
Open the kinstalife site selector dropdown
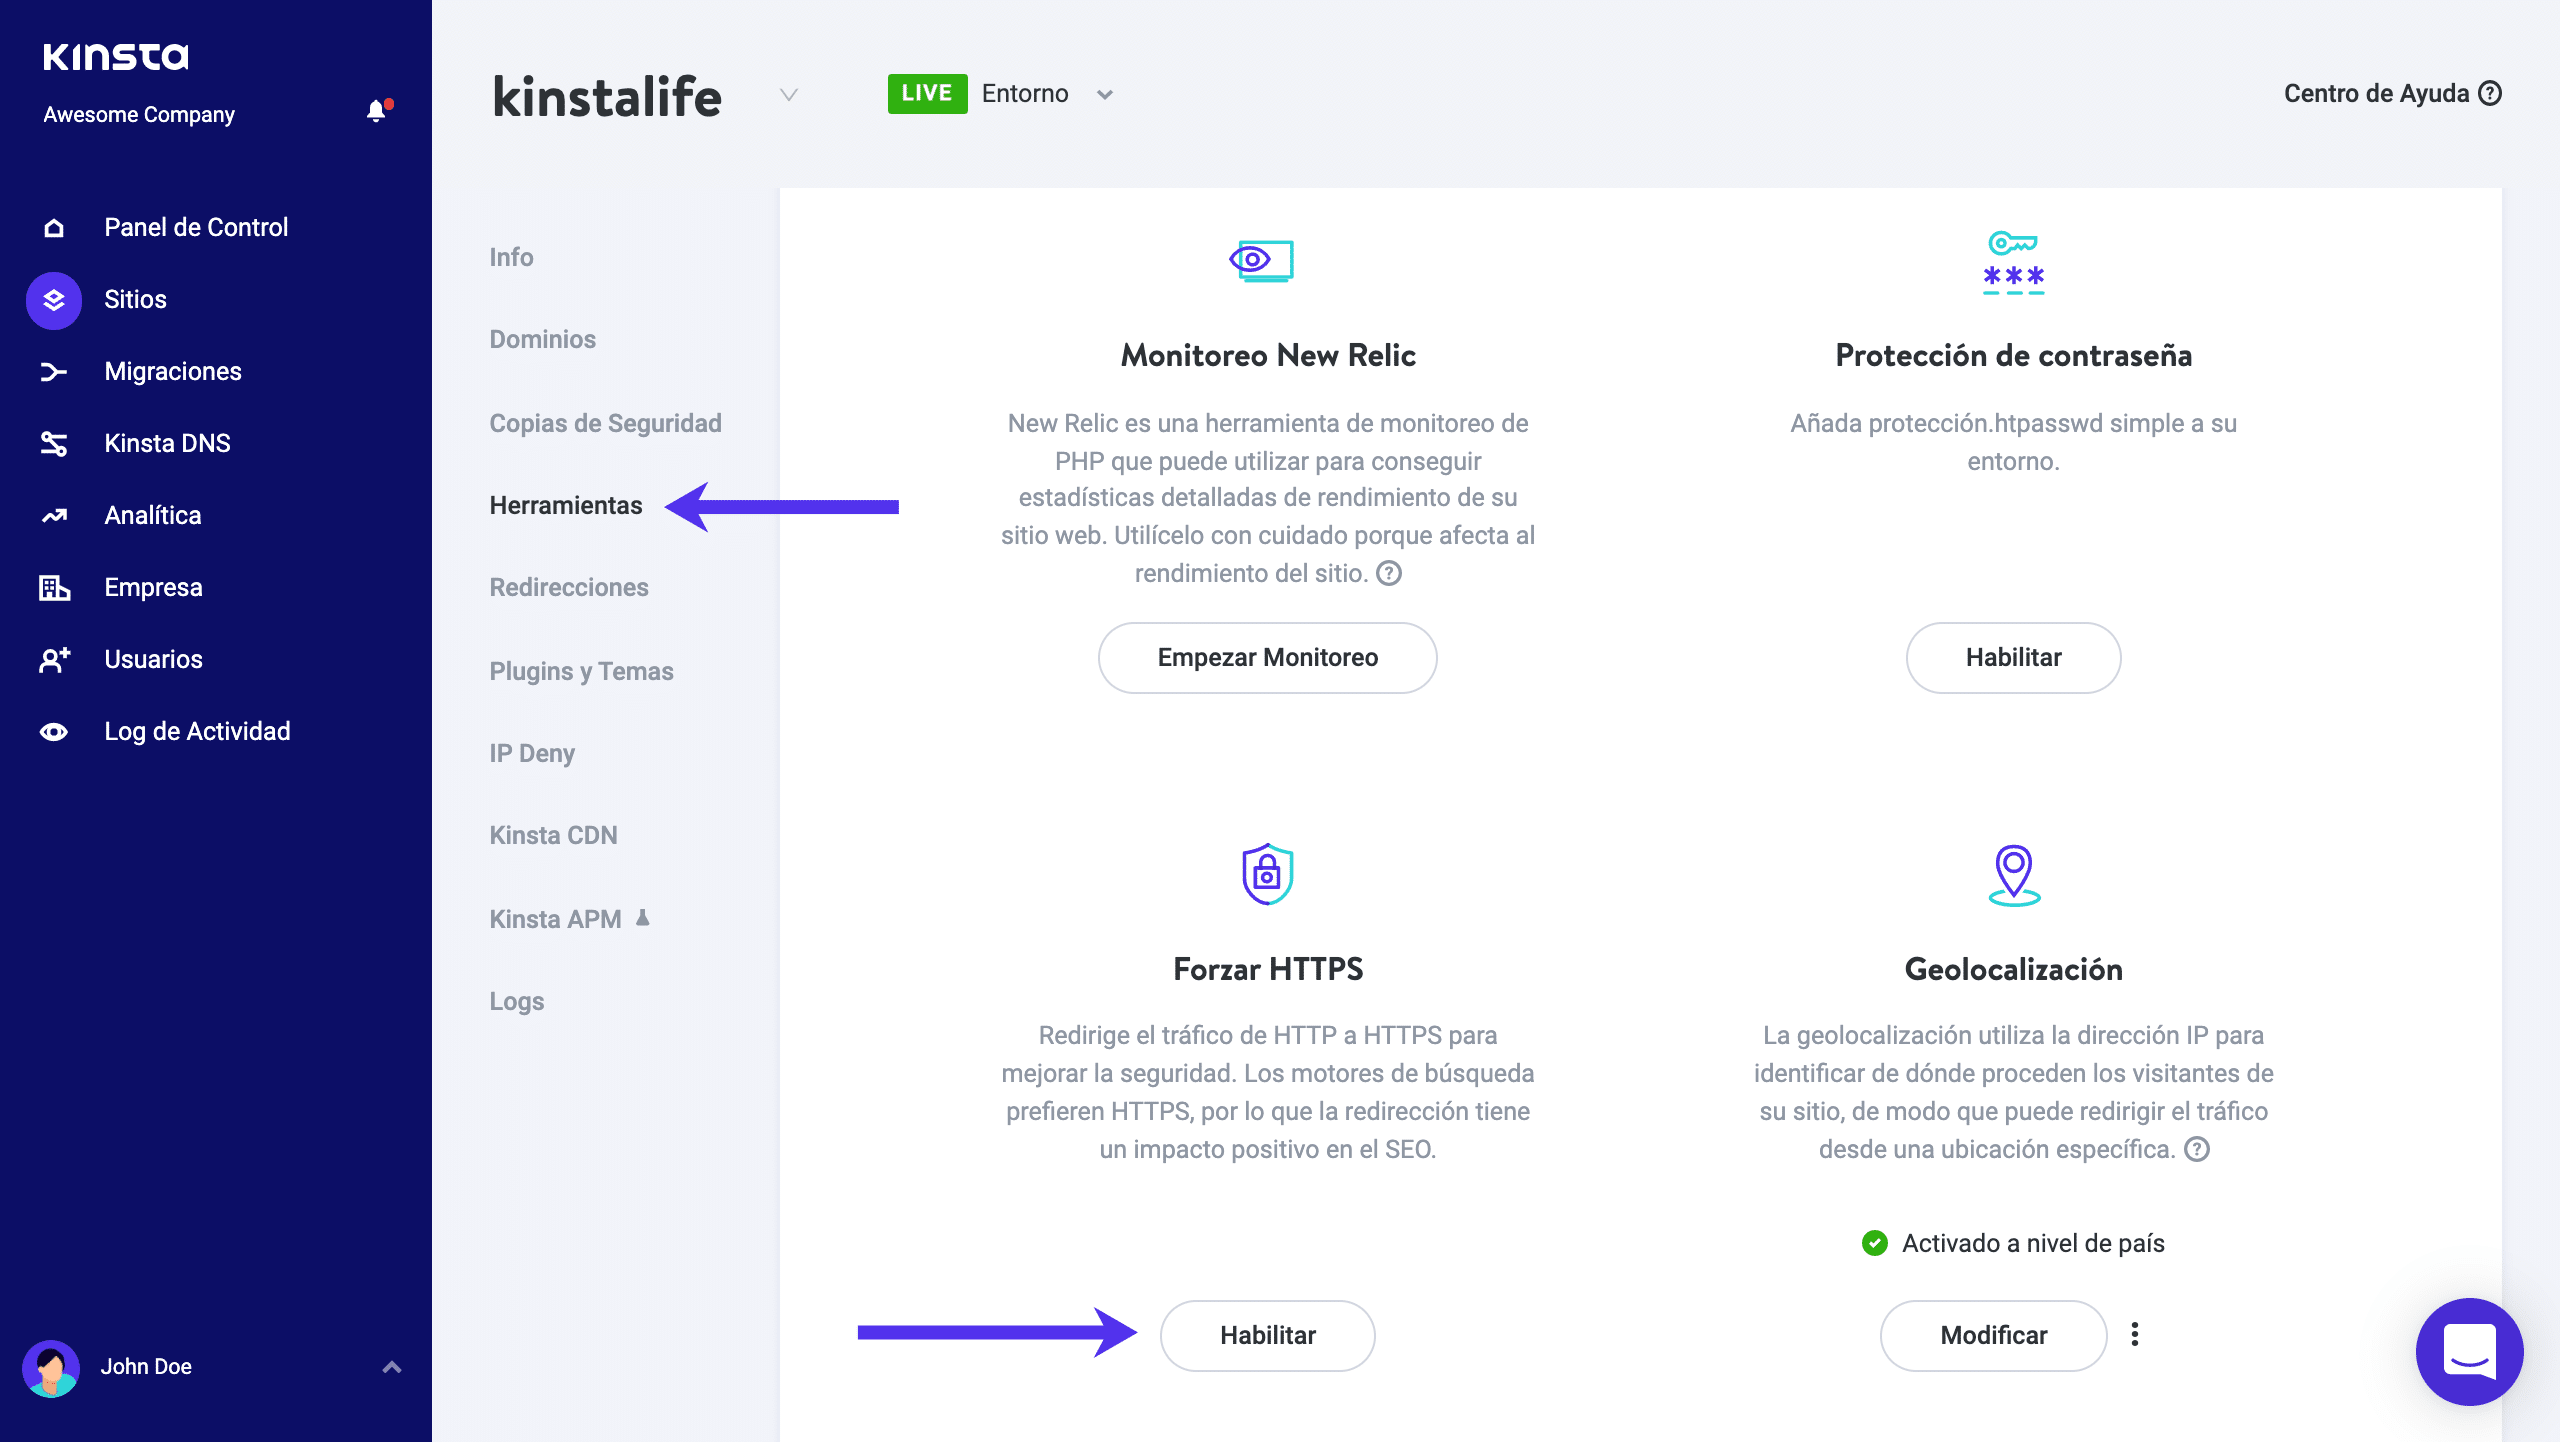click(x=789, y=95)
